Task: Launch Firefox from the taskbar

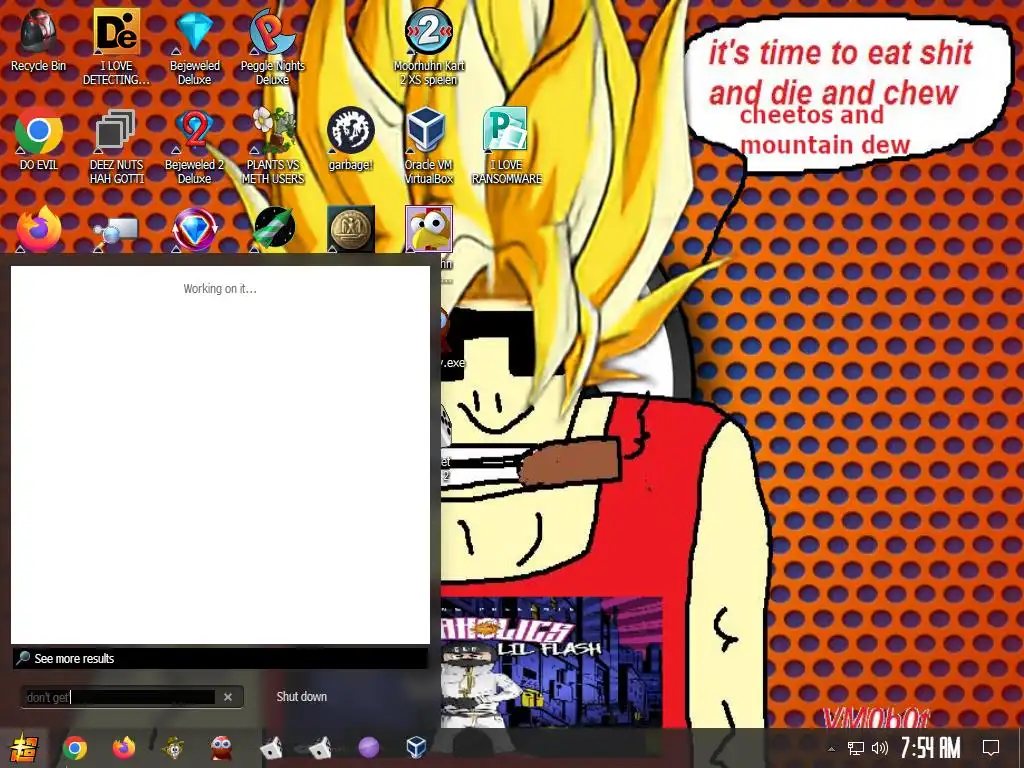Action: tap(123, 748)
